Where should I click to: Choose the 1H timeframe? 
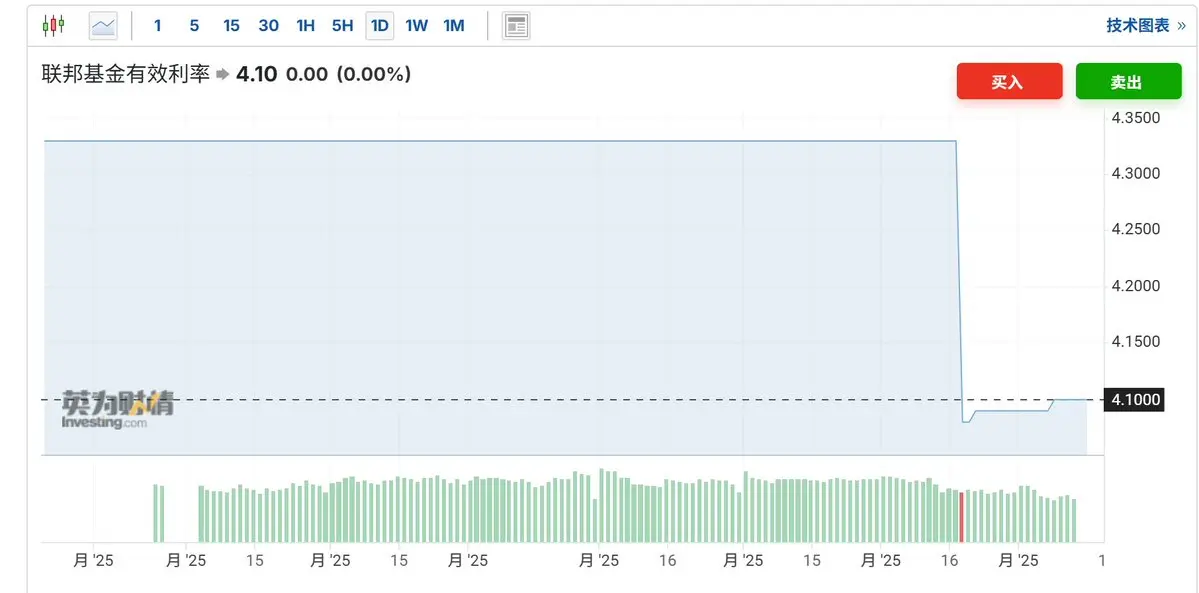(305, 26)
